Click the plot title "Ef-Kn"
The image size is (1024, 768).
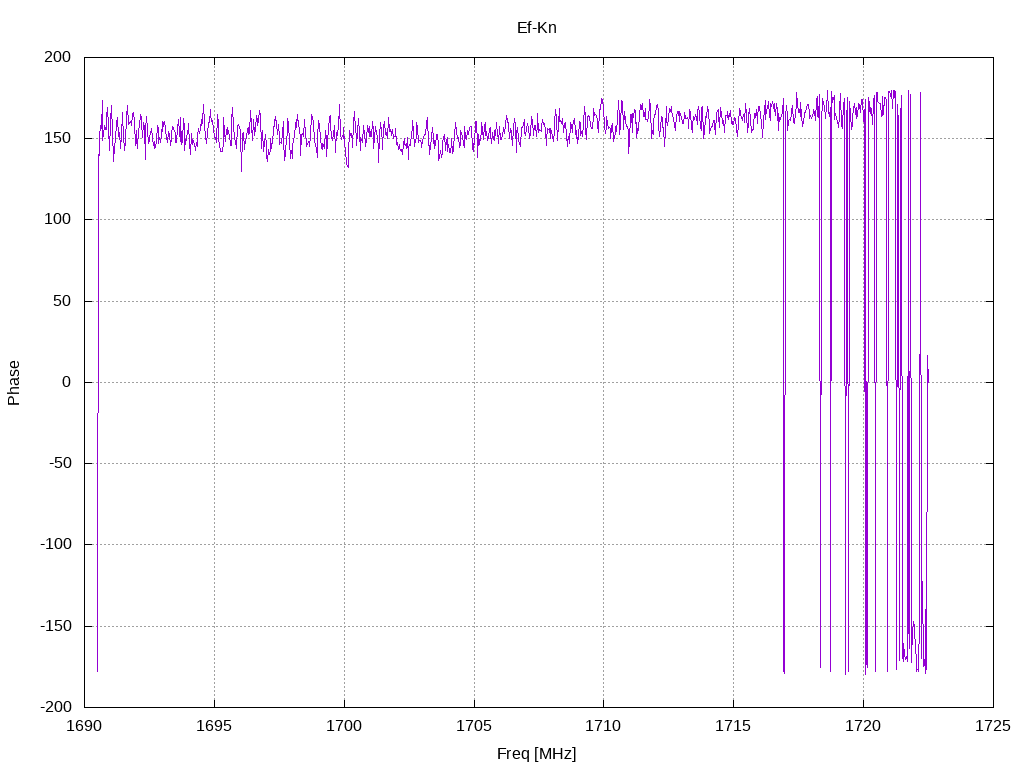pos(537,27)
